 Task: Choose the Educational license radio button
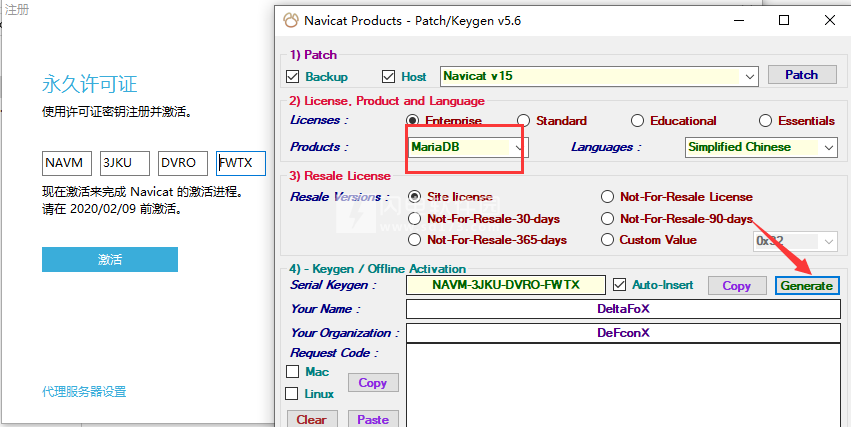(637, 120)
